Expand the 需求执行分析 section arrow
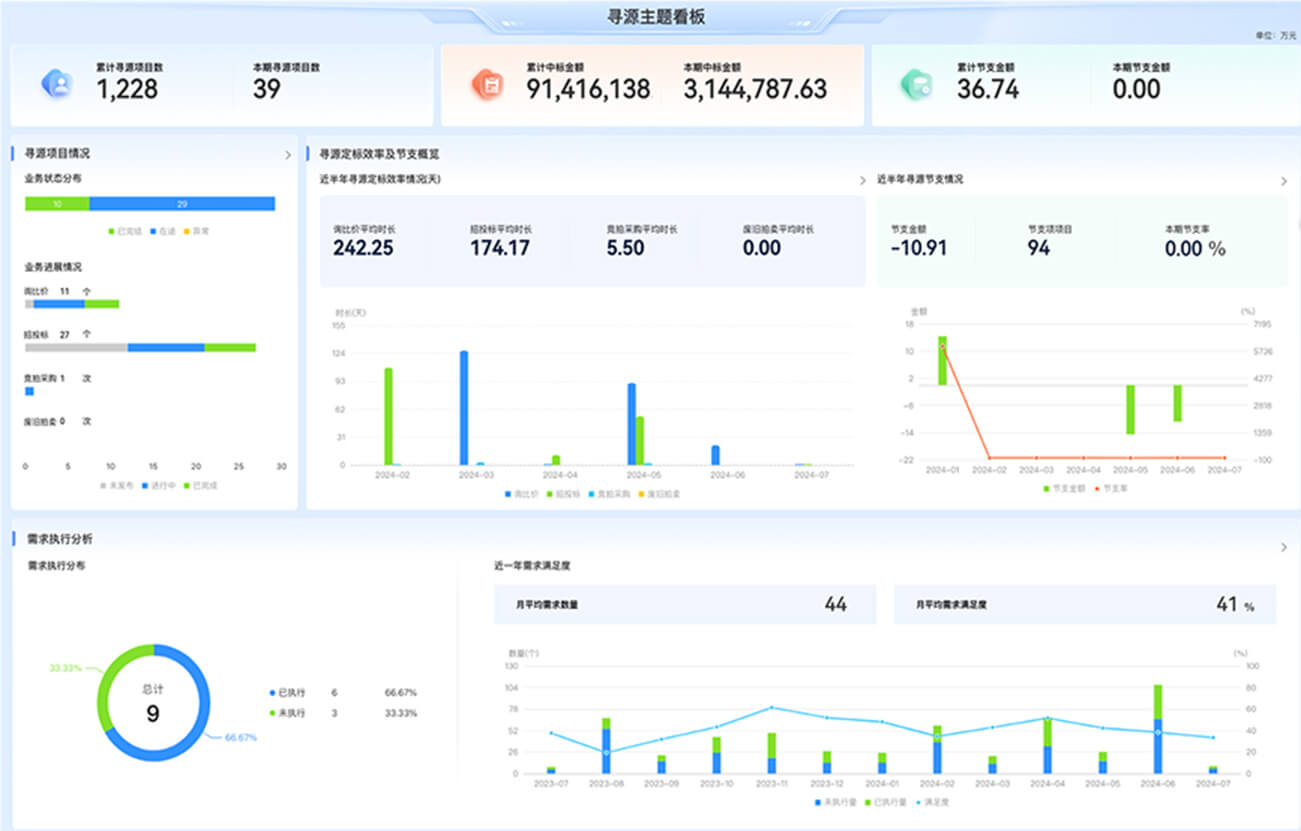 tap(1284, 548)
